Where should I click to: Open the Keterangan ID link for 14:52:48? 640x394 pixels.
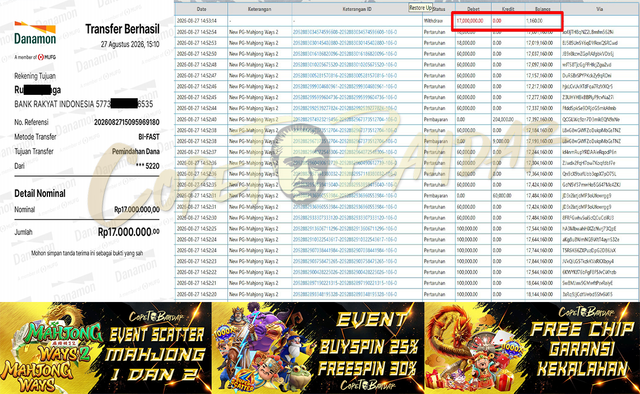tap(344, 65)
